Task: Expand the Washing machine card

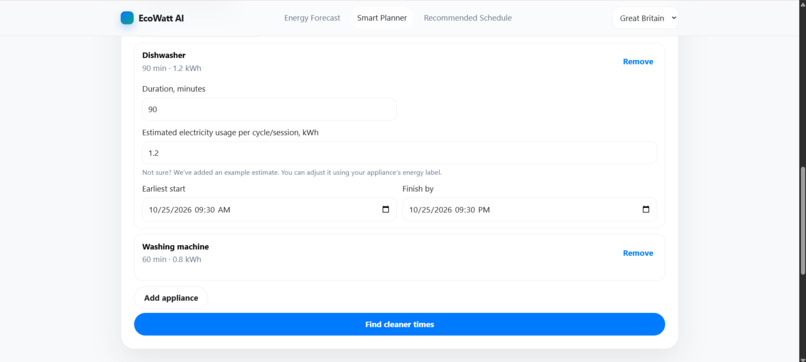Action: click(399, 257)
